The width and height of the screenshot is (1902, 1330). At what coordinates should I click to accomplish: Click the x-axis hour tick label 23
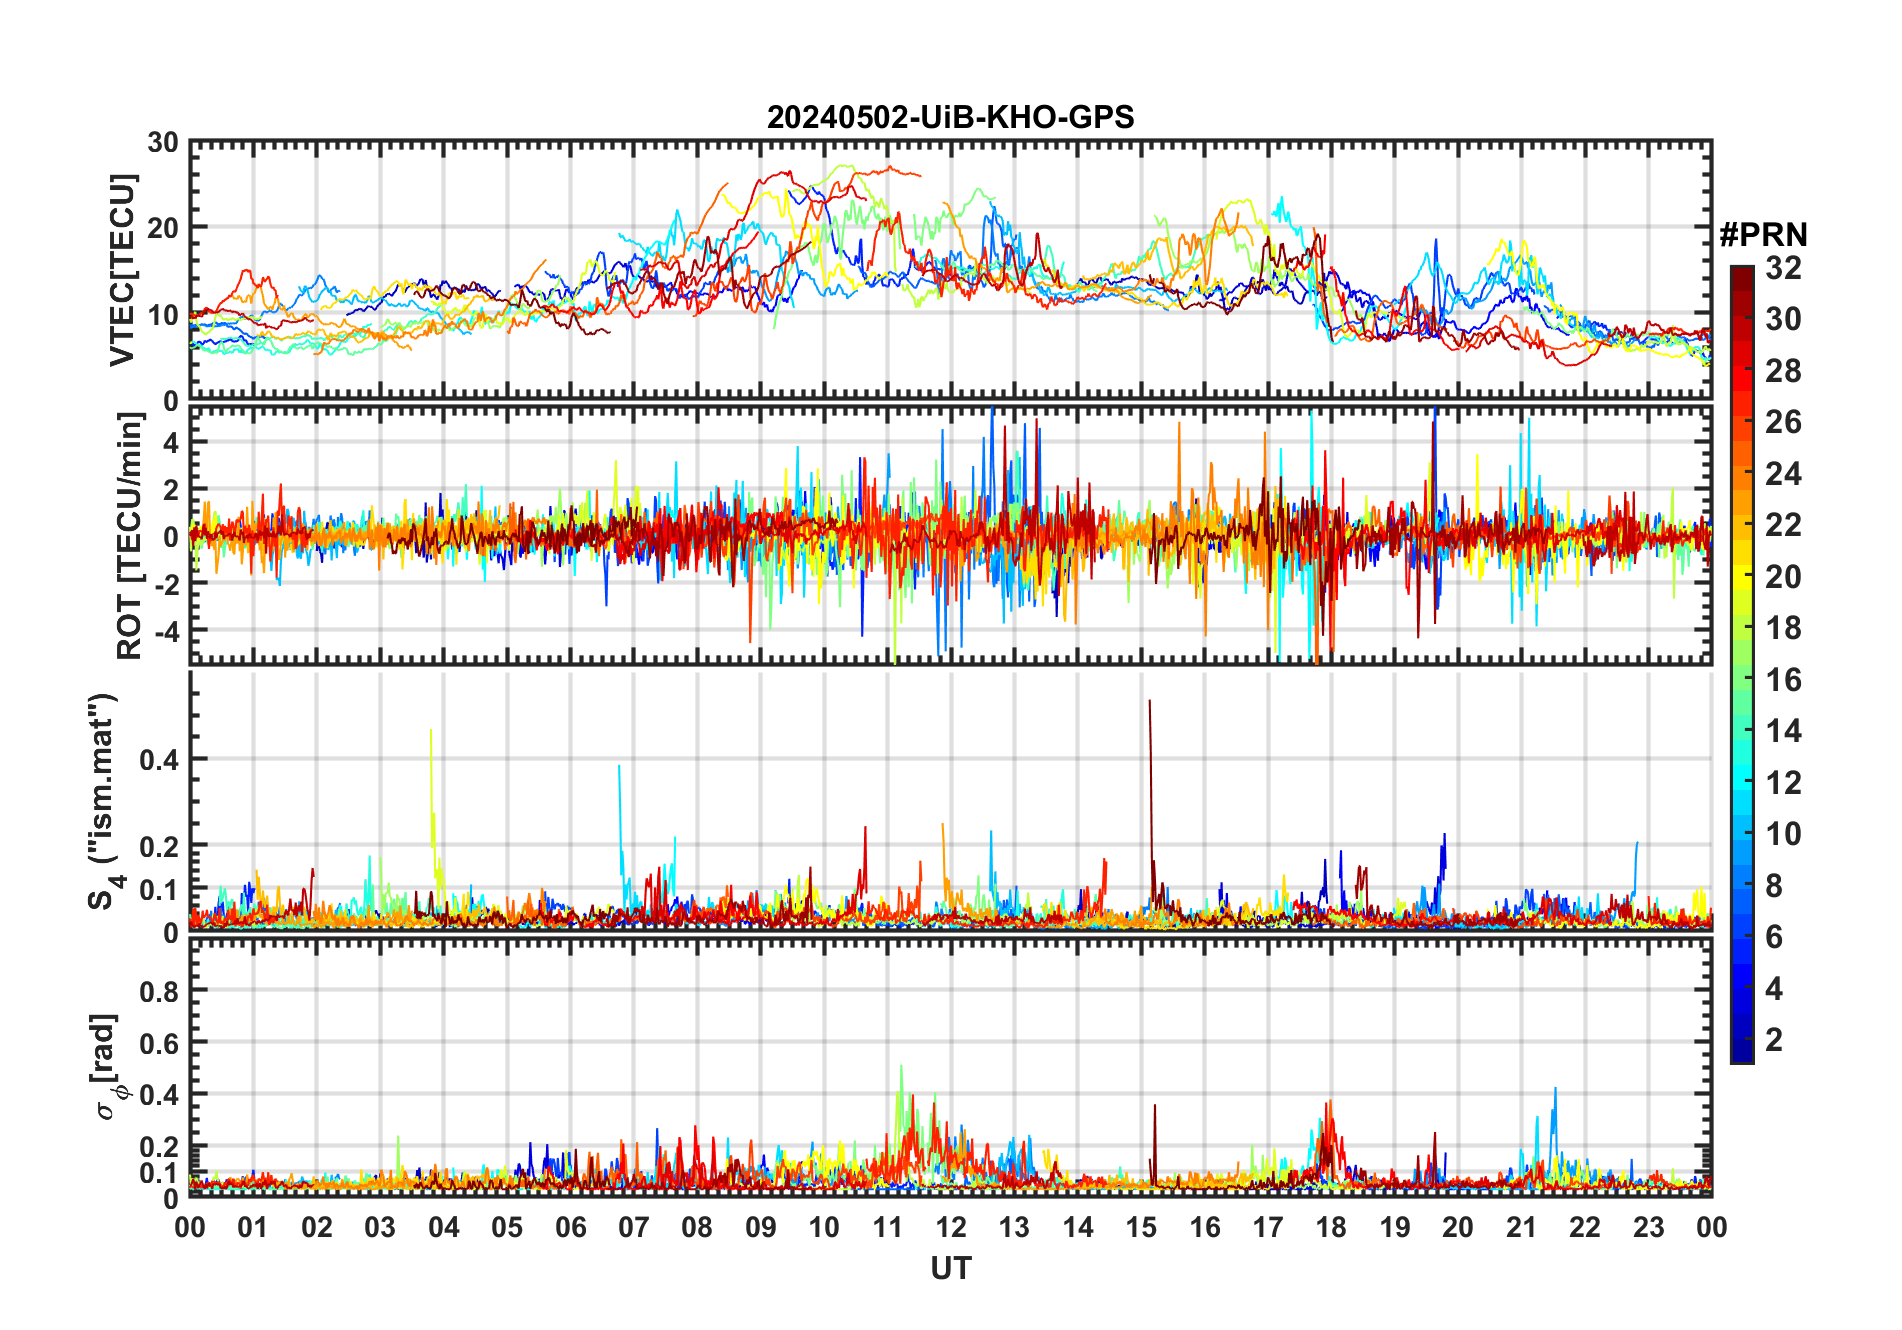(x=1648, y=1227)
